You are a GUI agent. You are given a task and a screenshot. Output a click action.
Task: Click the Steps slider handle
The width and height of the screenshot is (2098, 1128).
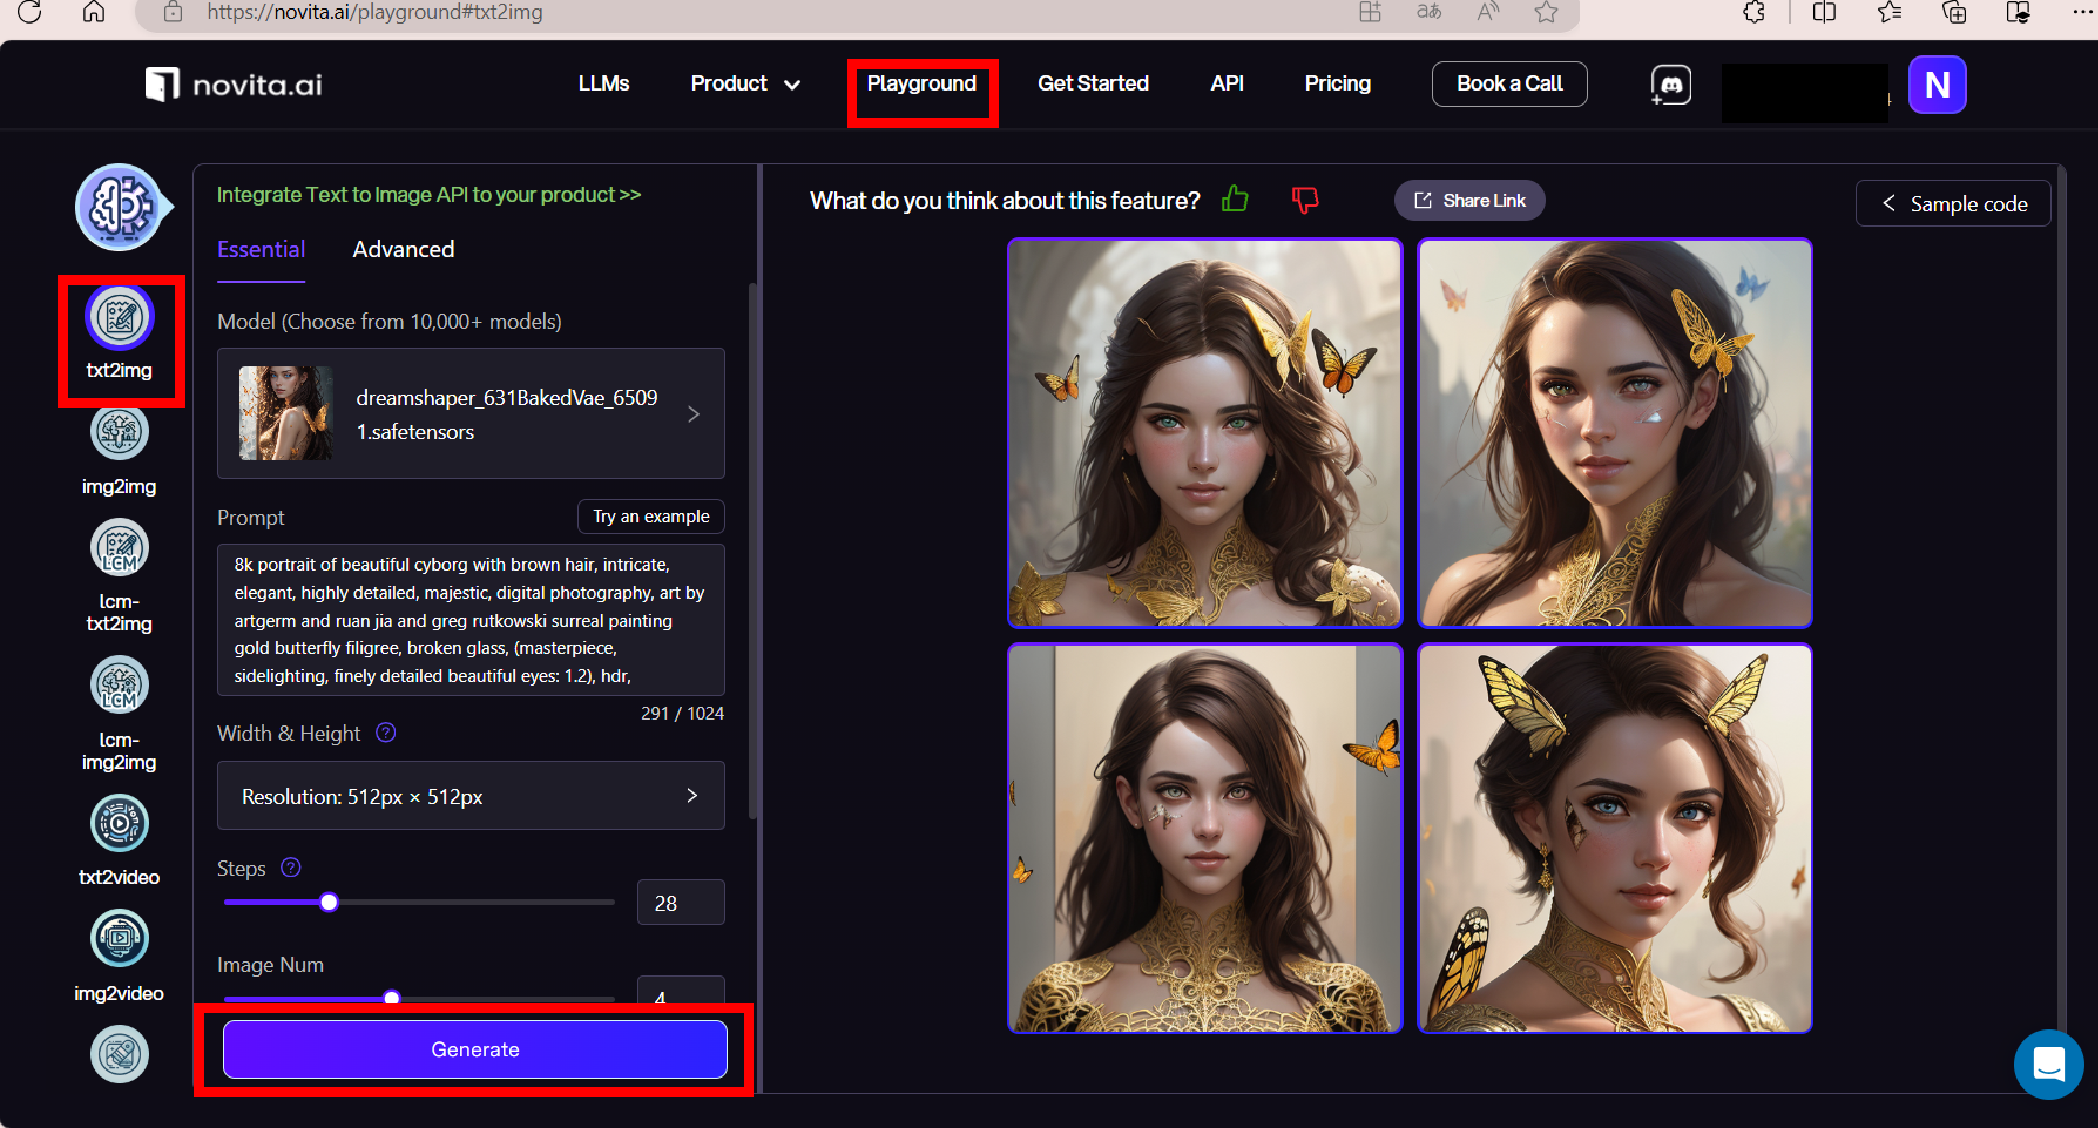tap(329, 903)
